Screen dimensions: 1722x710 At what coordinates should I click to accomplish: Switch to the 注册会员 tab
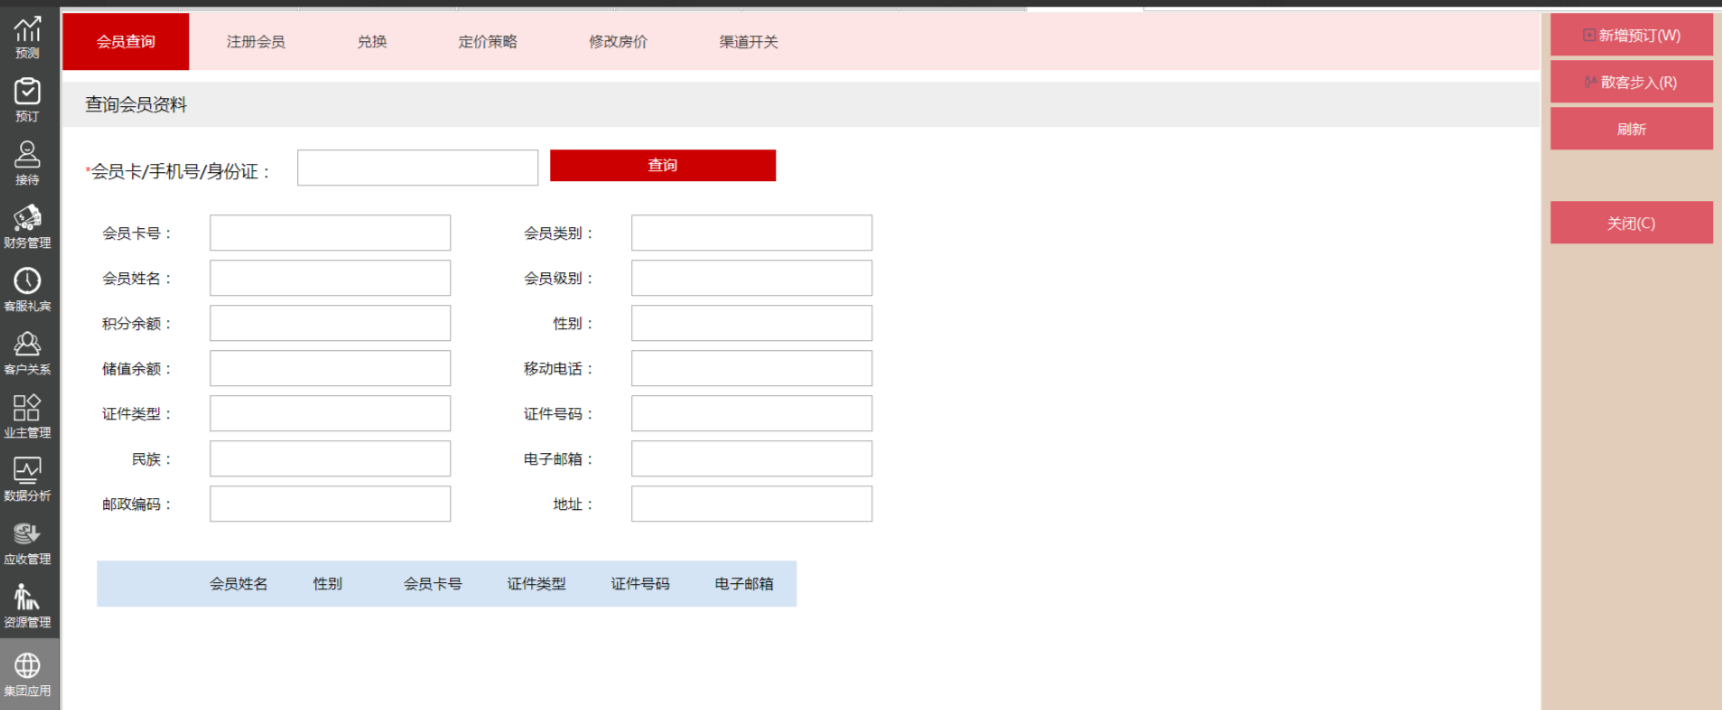256,42
